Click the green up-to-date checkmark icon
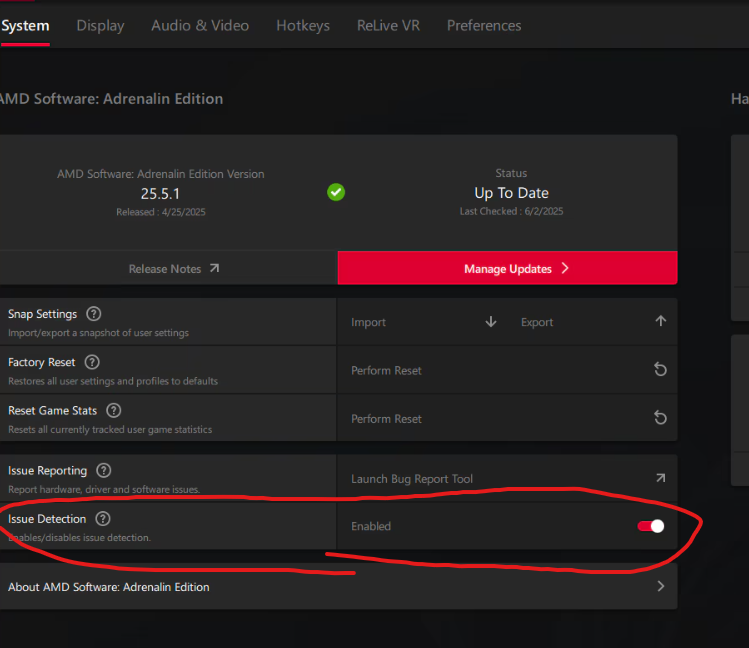The height and width of the screenshot is (648, 749). click(336, 192)
